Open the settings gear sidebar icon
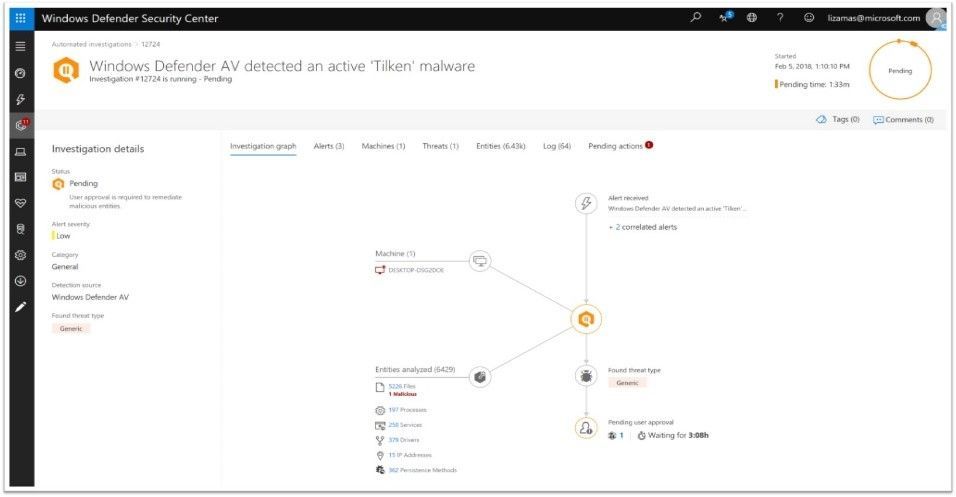The height and width of the screenshot is (497, 956). pos(20,255)
